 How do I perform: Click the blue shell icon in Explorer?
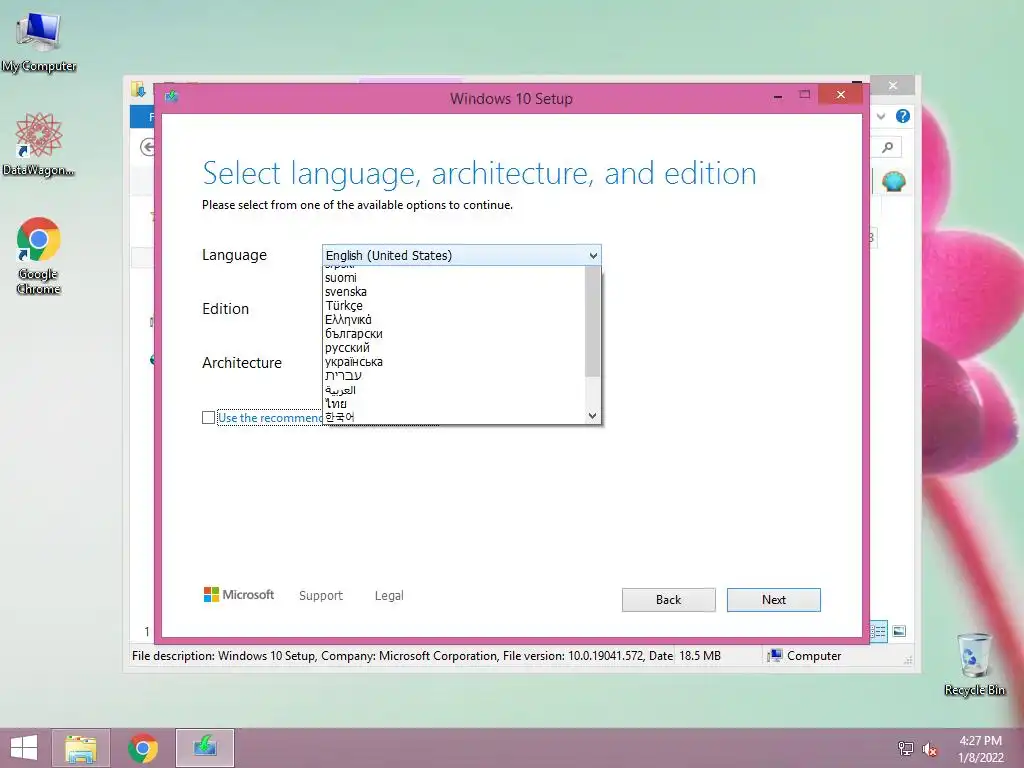coord(893,181)
